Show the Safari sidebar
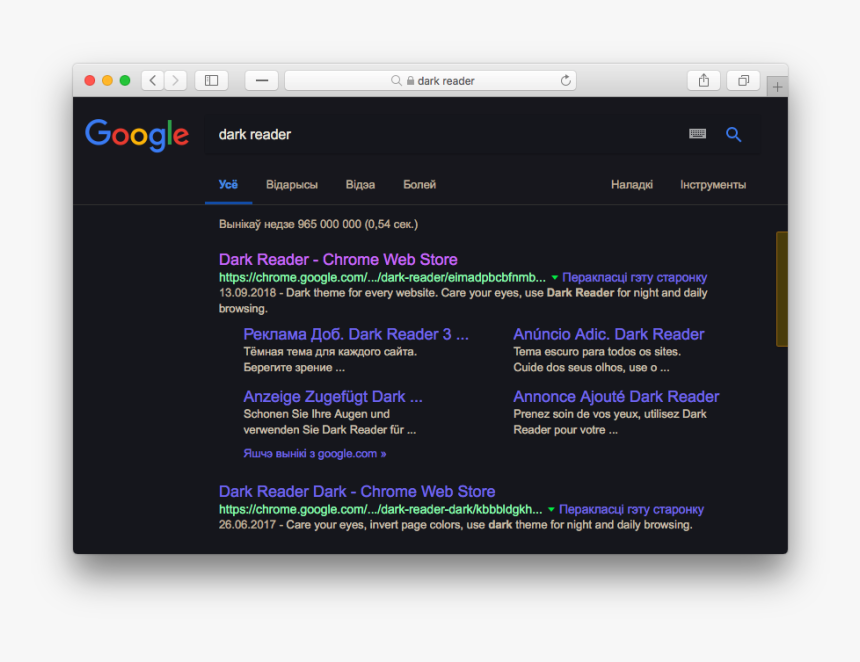This screenshot has width=860, height=662. (212, 81)
